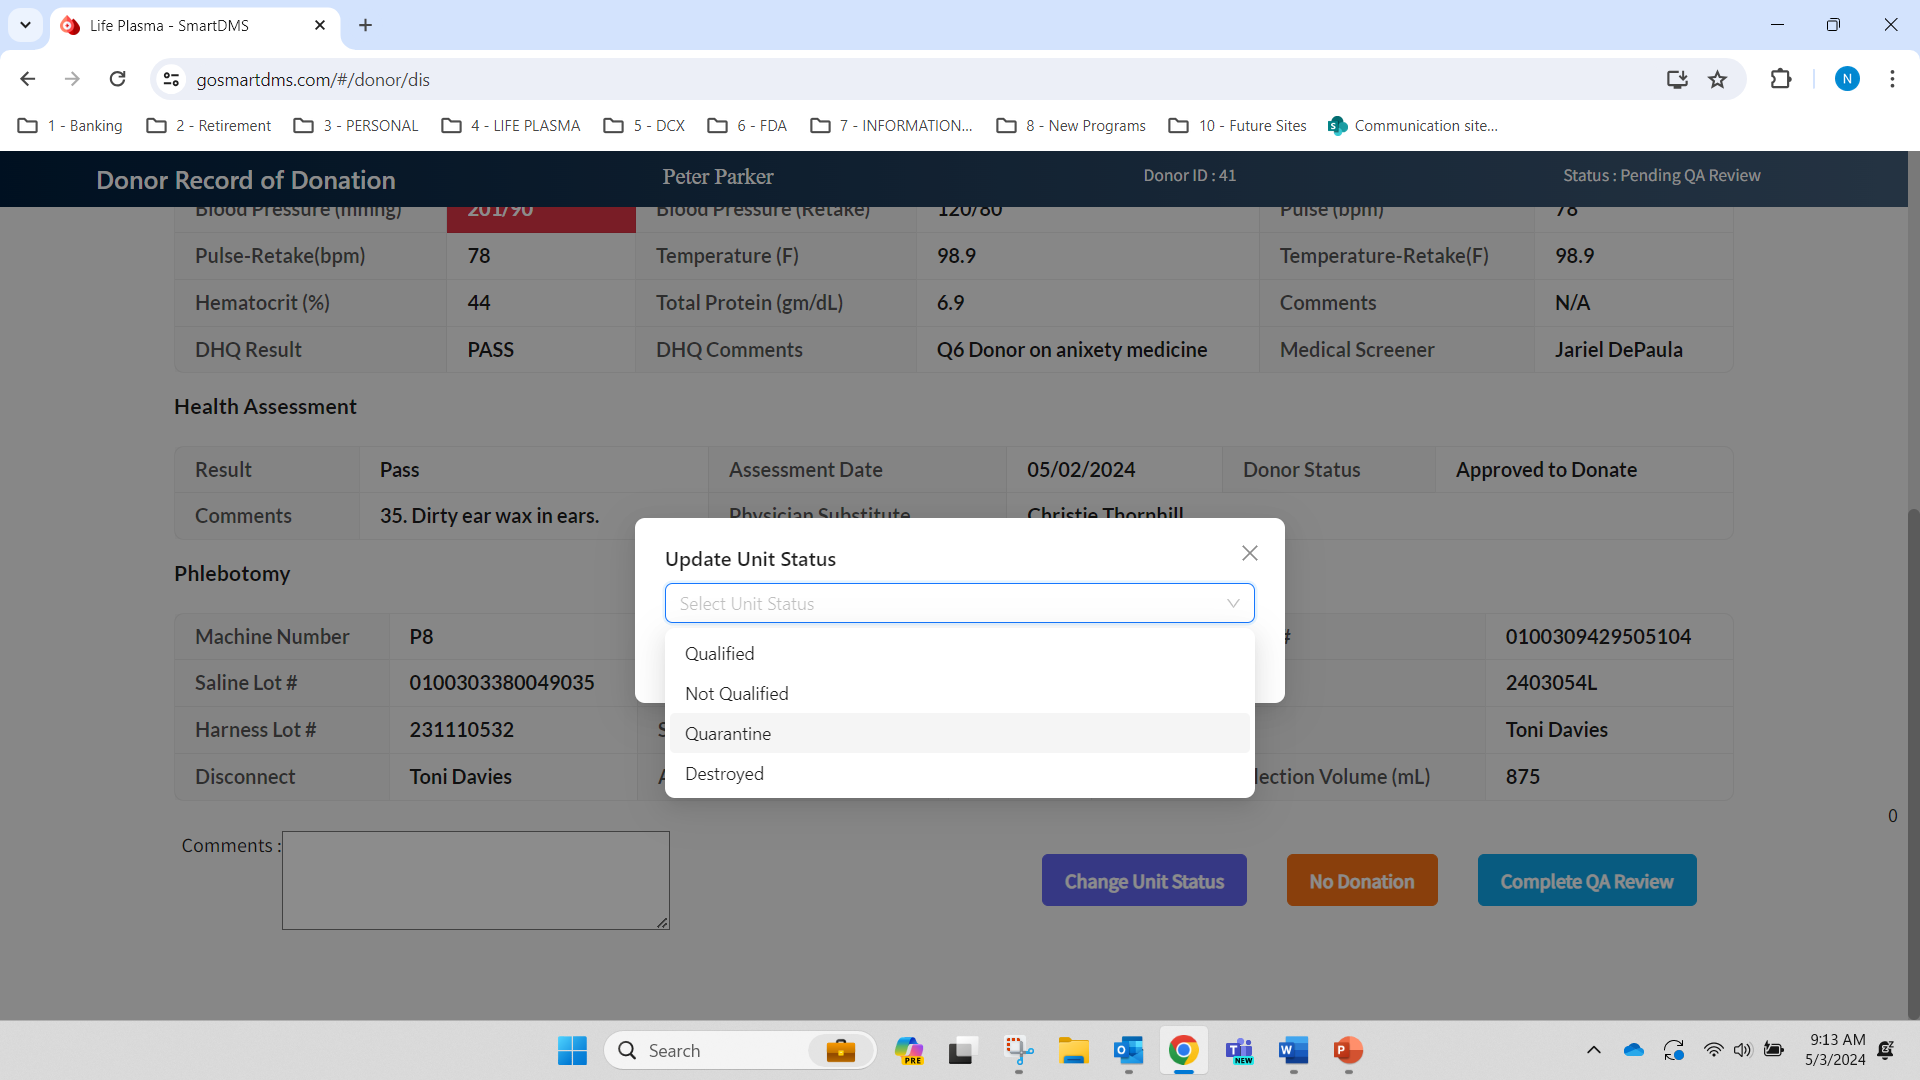Open the Extensions puzzle icon

[1782, 79]
